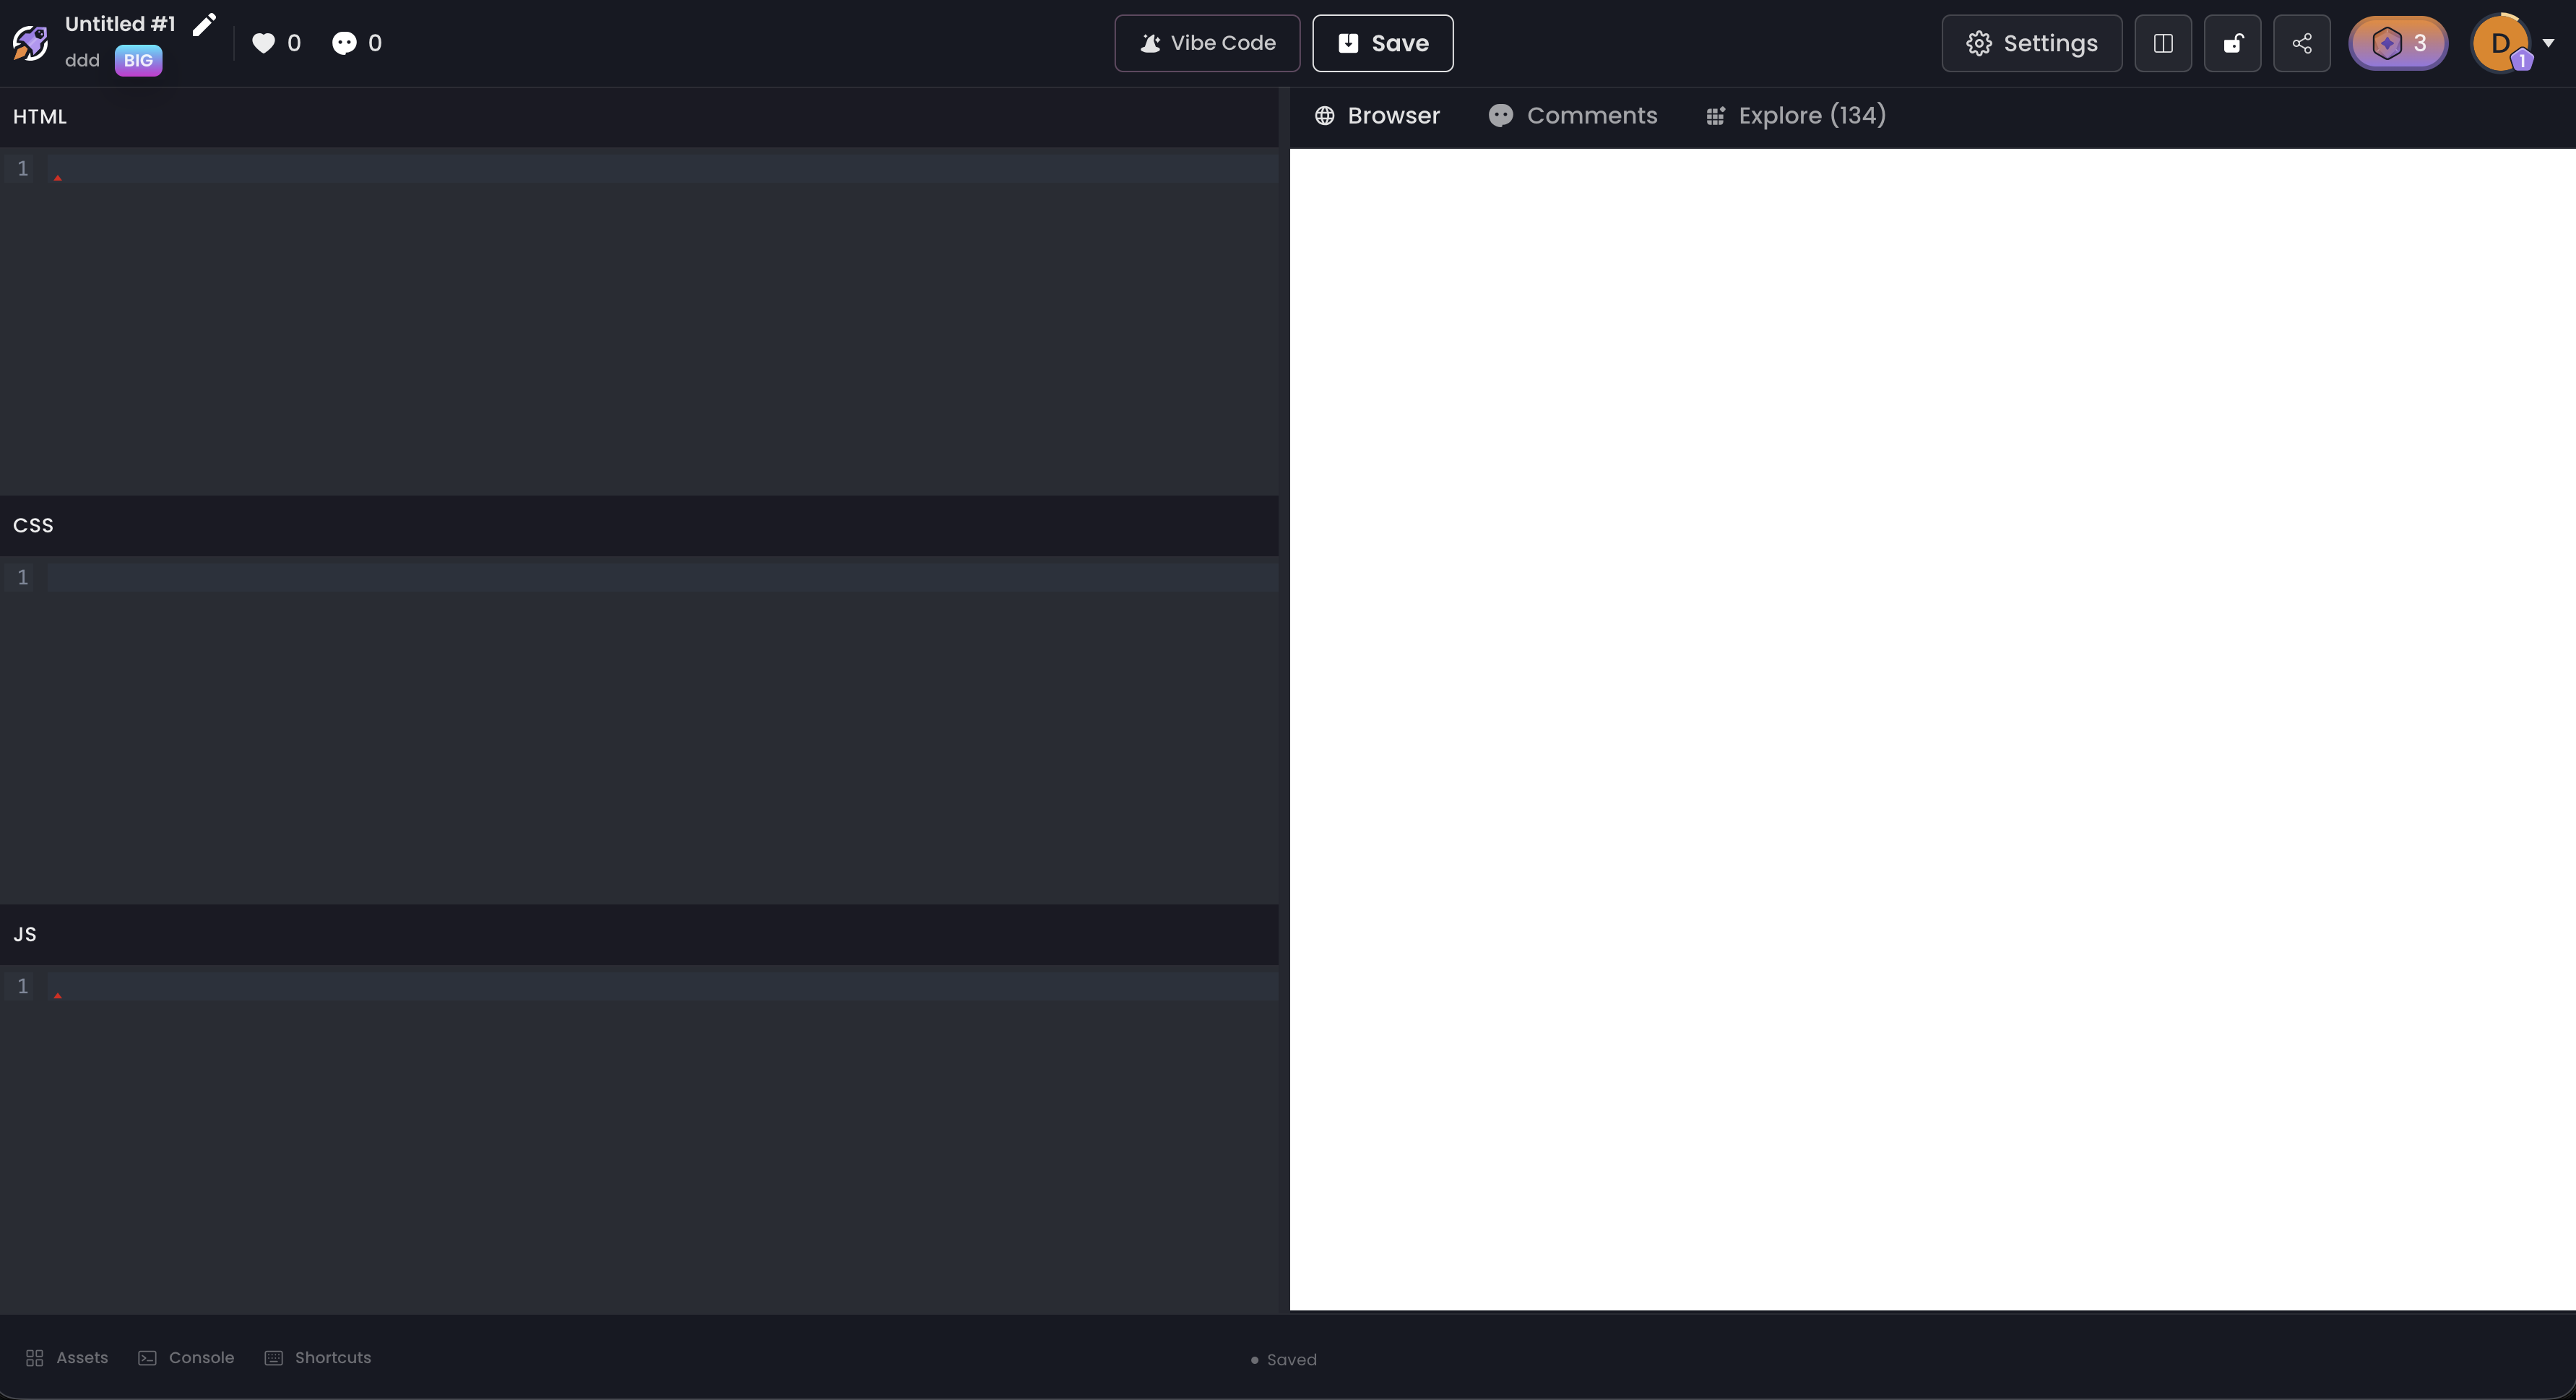This screenshot has height=1400, width=2576.
Task: Collapse the JS editor panel header
Action: click(26, 933)
